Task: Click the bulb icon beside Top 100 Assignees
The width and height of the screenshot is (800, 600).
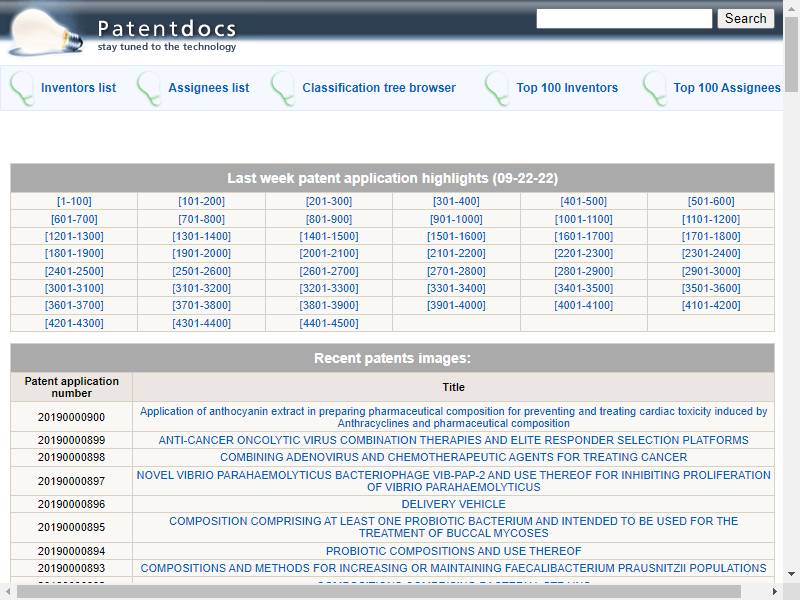Action: (655, 88)
